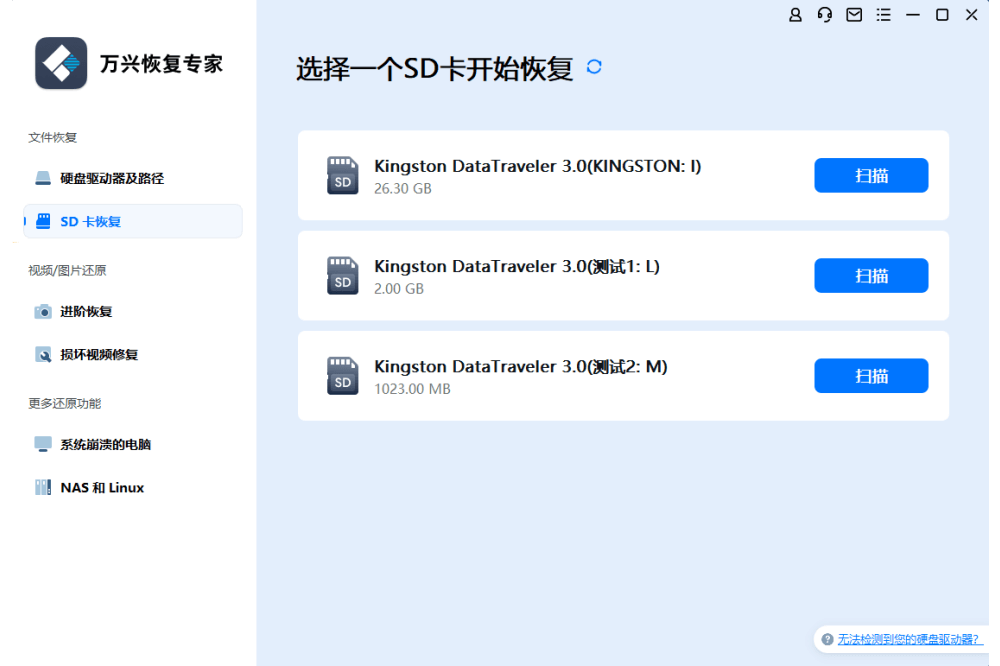The height and width of the screenshot is (666, 1000).
Task: Click the damaged video repair icon
Action: click(x=43, y=355)
